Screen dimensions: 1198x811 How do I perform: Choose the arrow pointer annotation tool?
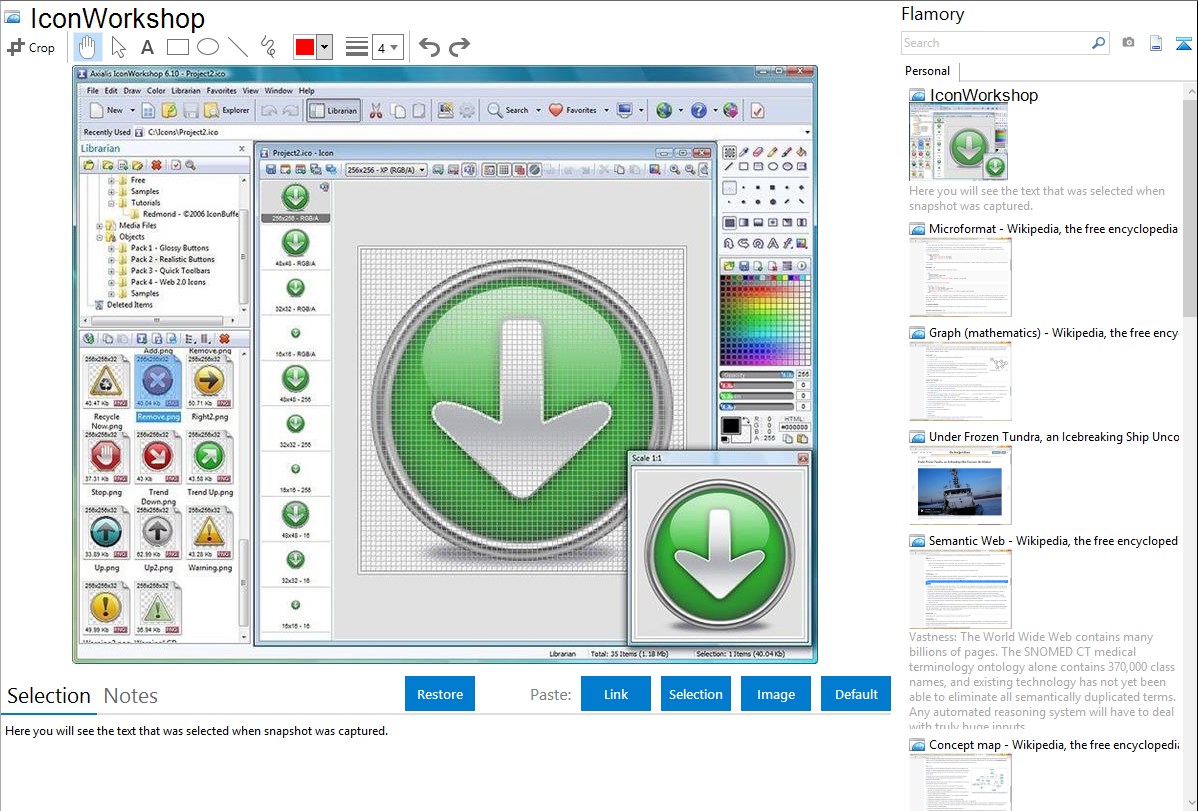click(118, 47)
